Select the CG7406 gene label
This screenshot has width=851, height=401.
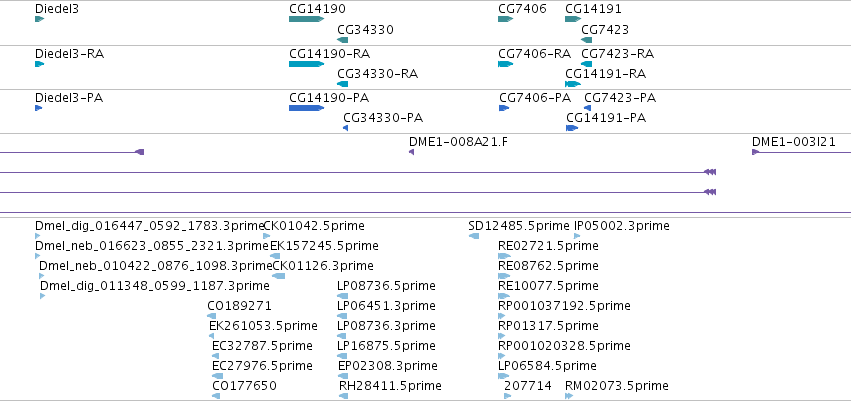(x=522, y=9)
